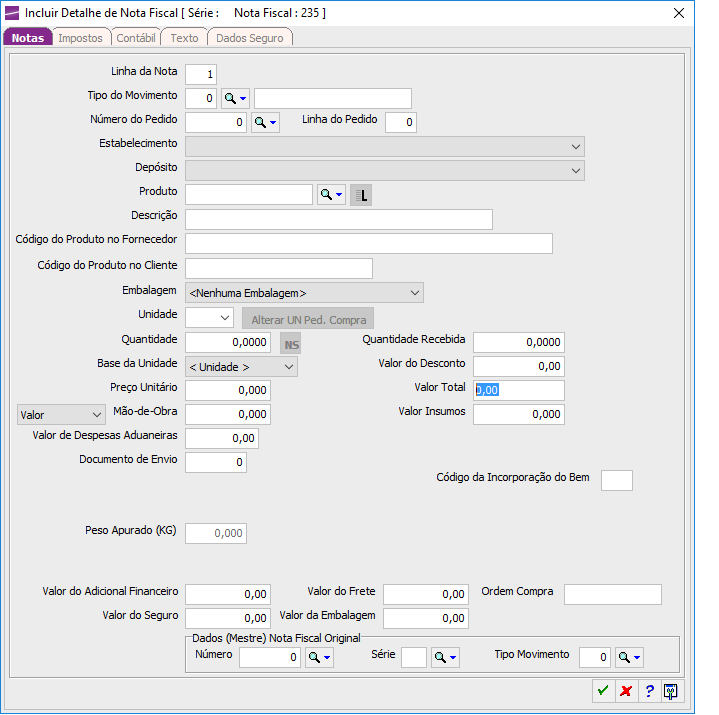Confirm with the green checkmark icon
Image resolution: width=719 pixels, height=715 pixels.
pos(603,691)
